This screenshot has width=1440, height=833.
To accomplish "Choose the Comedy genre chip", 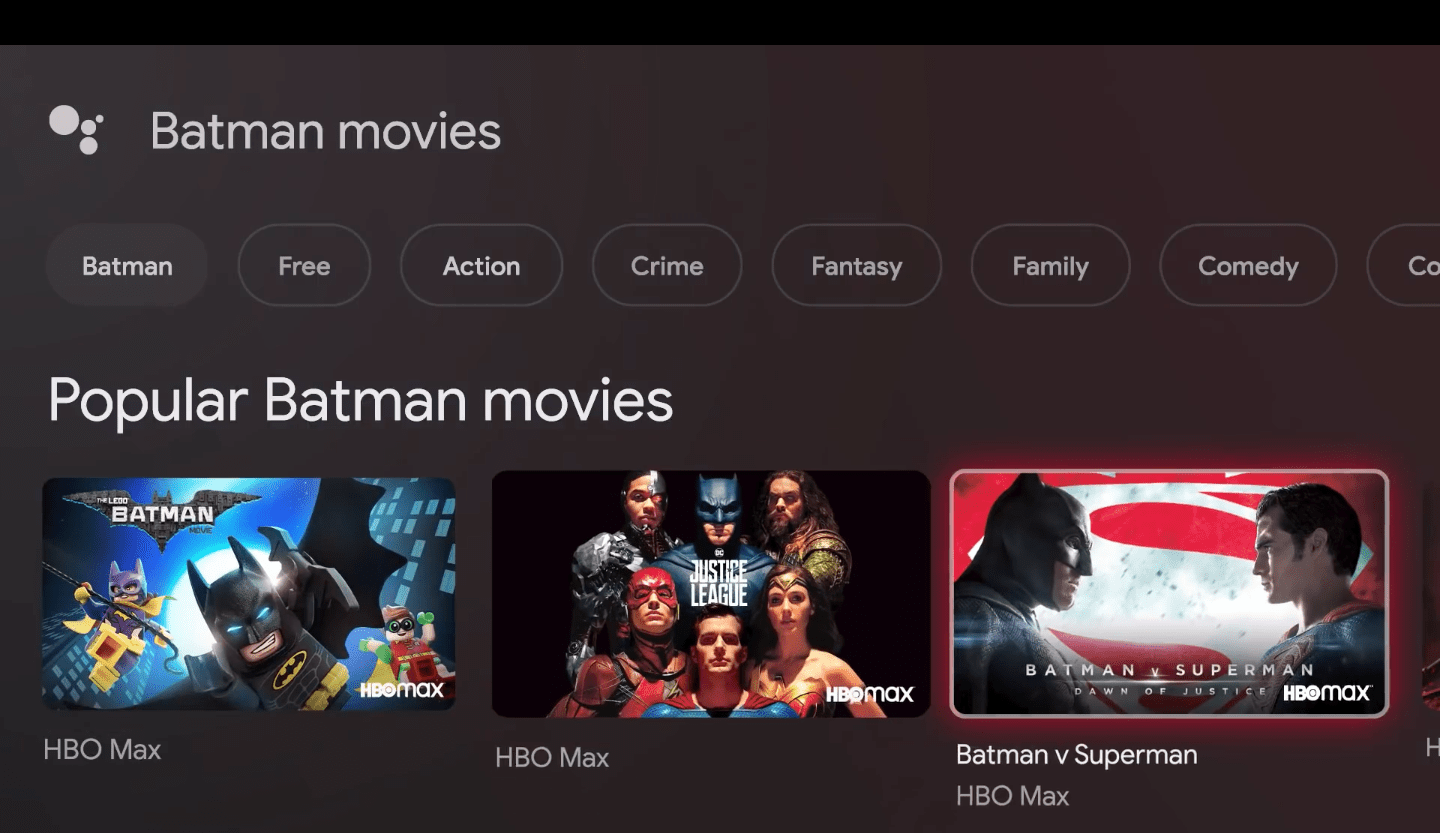I will (x=1248, y=266).
